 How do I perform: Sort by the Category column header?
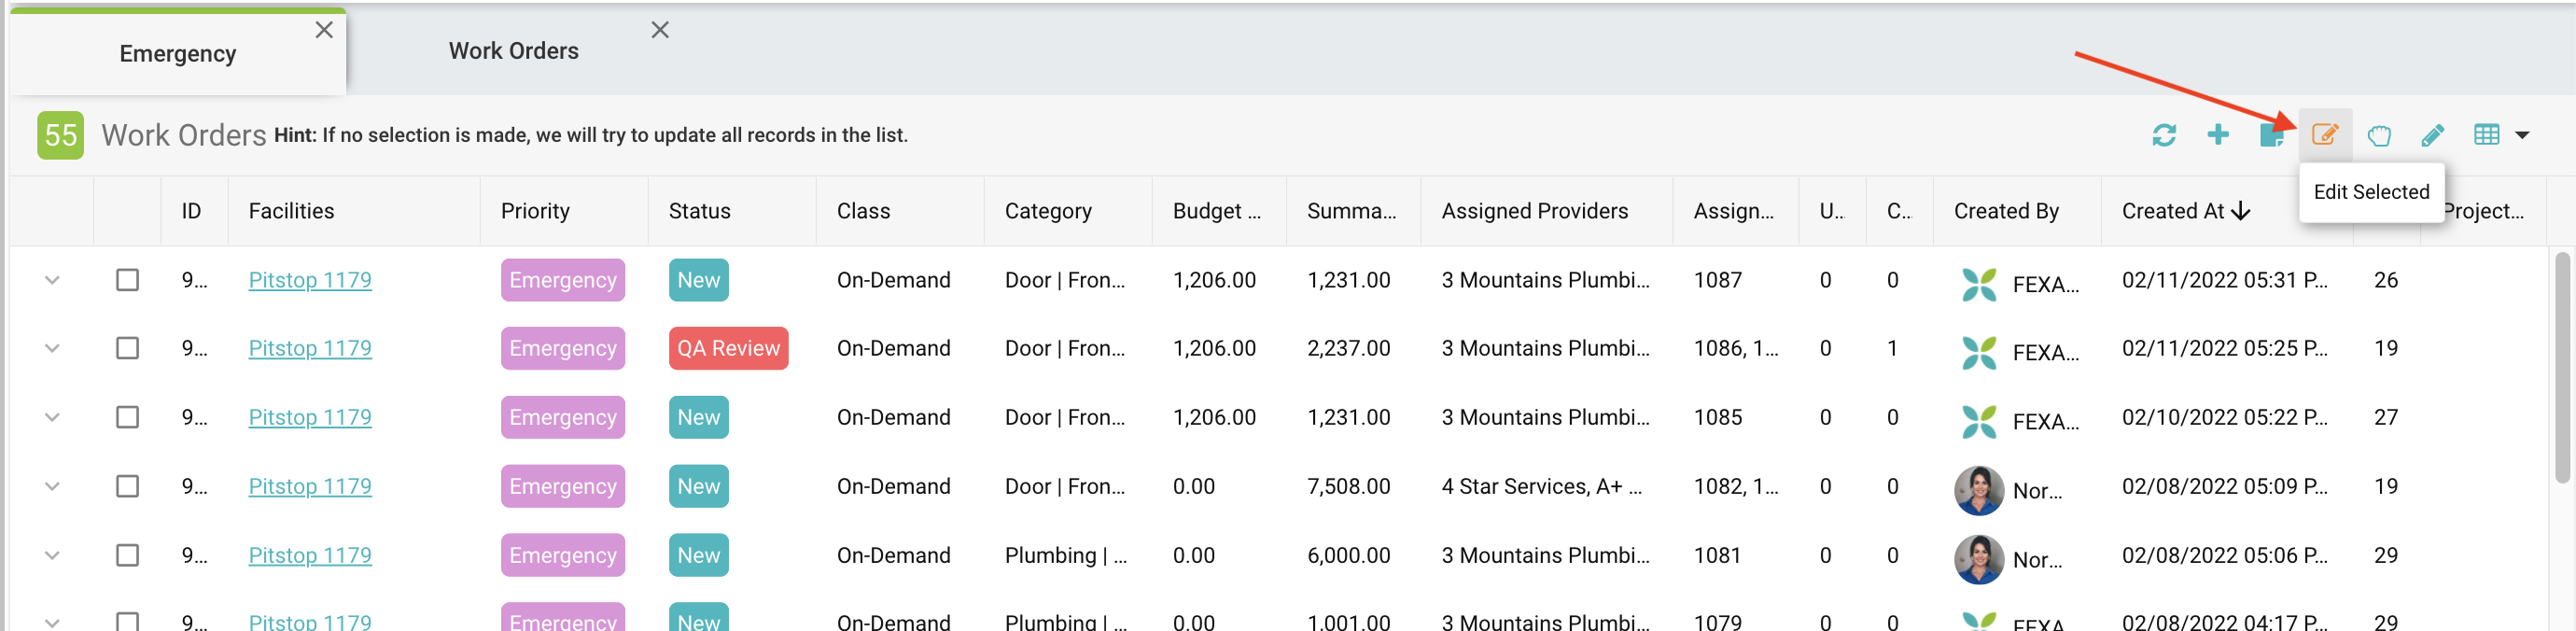point(1048,211)
